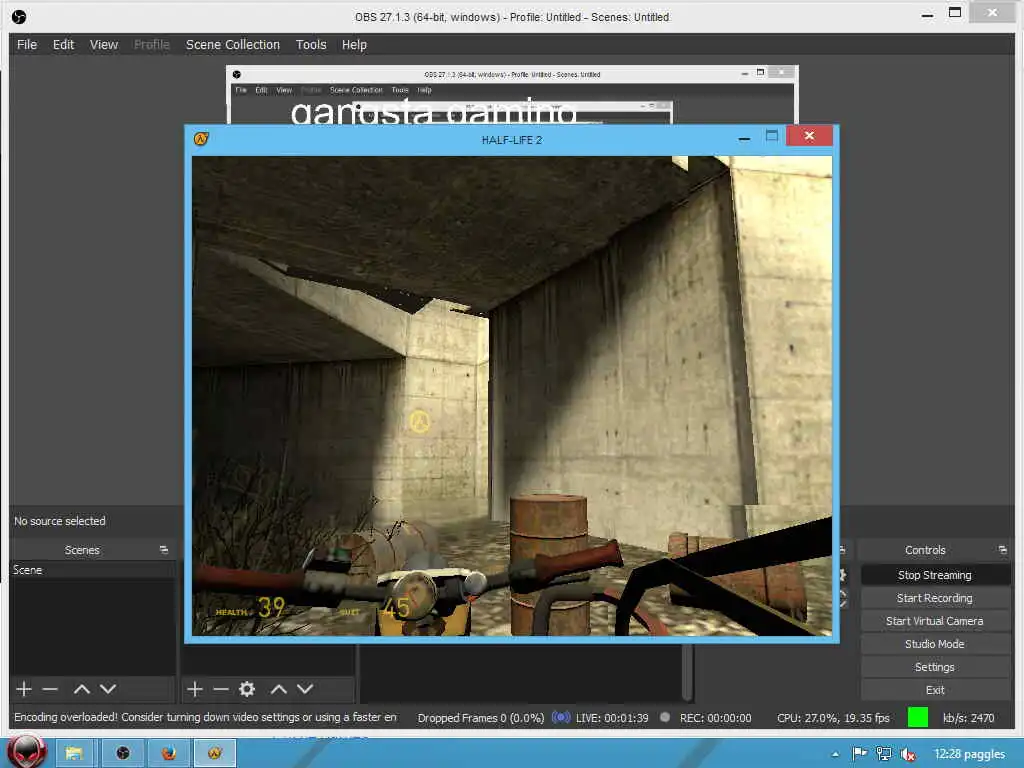Open the Tools menu in OBS
This screenshot has width=1024, height=768.
[x=311, y=44]
